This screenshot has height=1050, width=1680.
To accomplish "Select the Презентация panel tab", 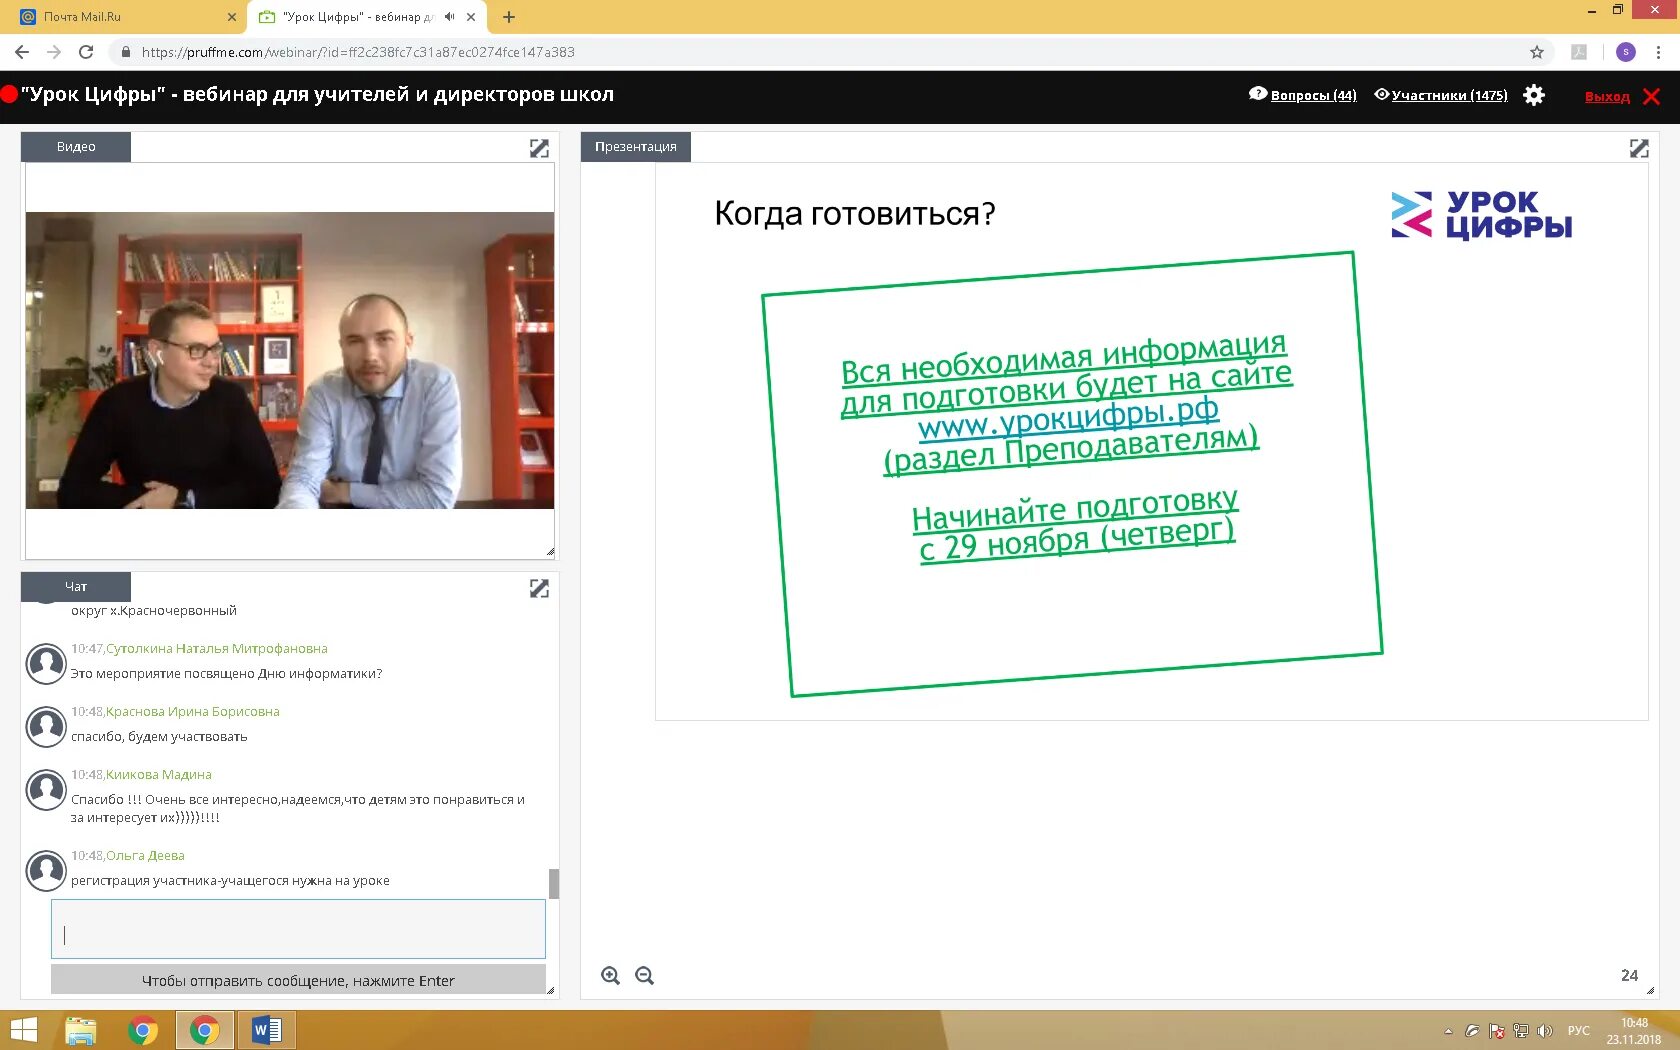I will click(x=636, y=147).
